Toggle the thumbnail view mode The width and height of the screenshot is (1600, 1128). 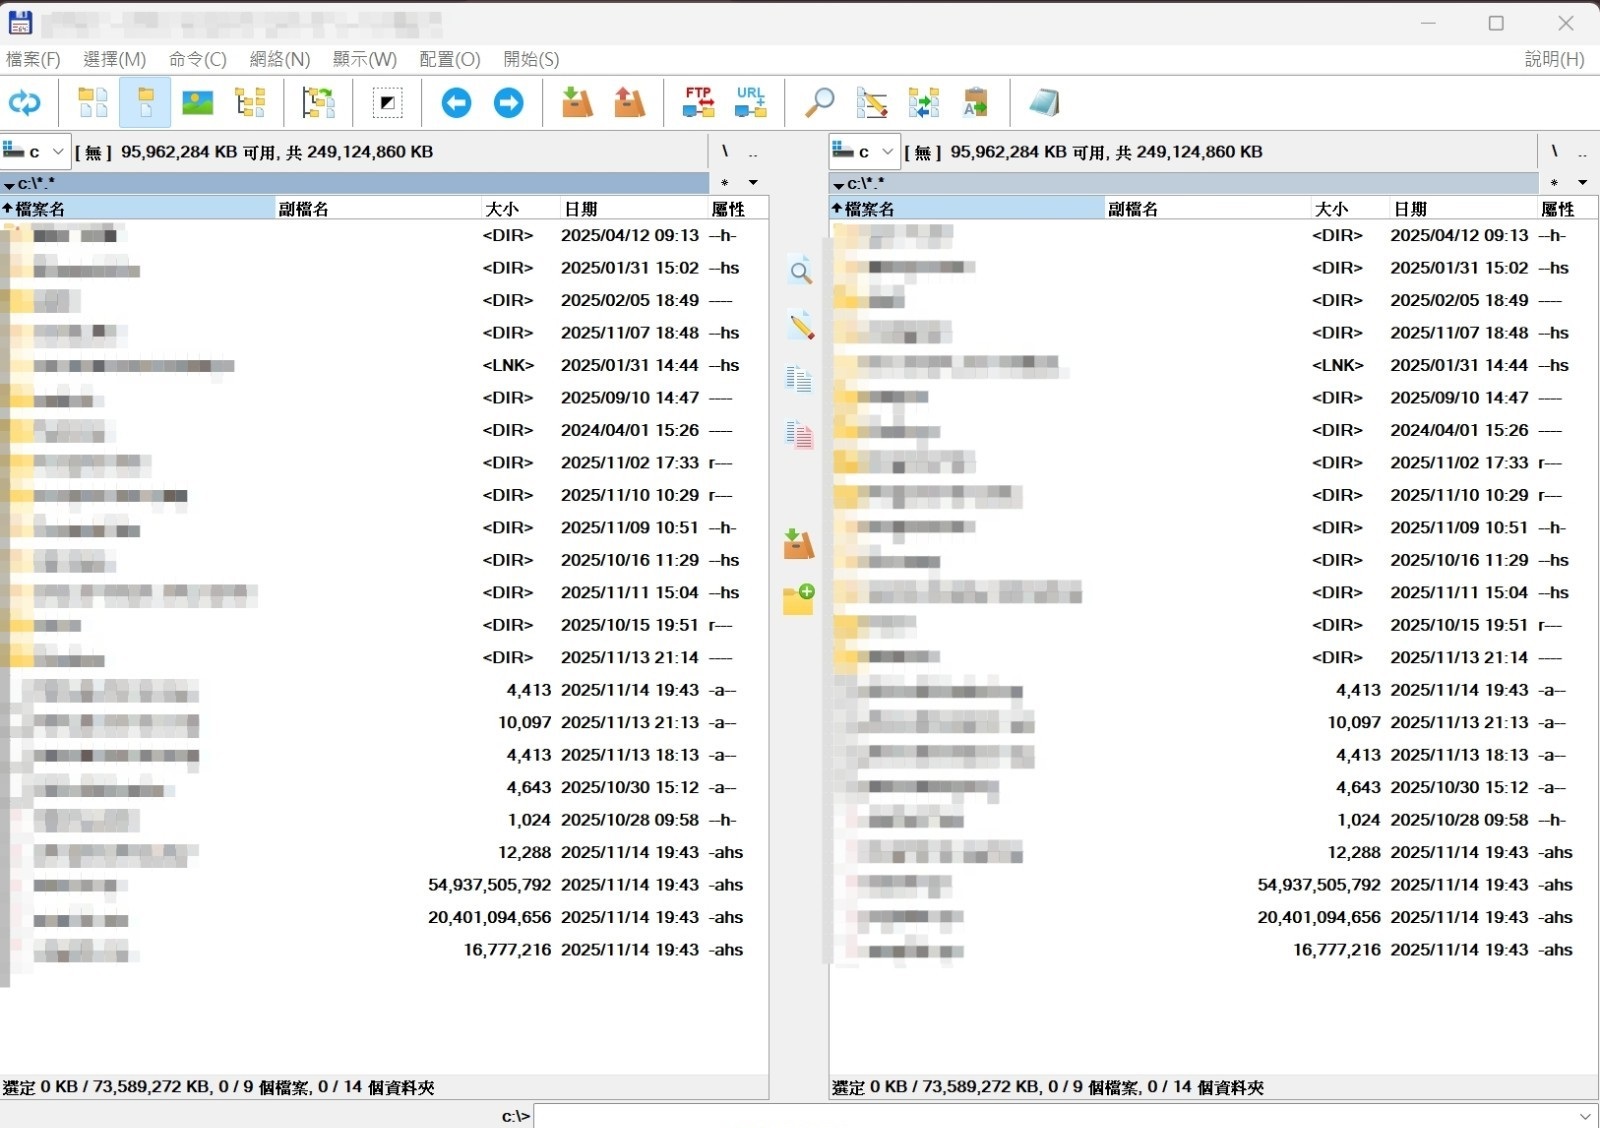[x=198, y=102]
